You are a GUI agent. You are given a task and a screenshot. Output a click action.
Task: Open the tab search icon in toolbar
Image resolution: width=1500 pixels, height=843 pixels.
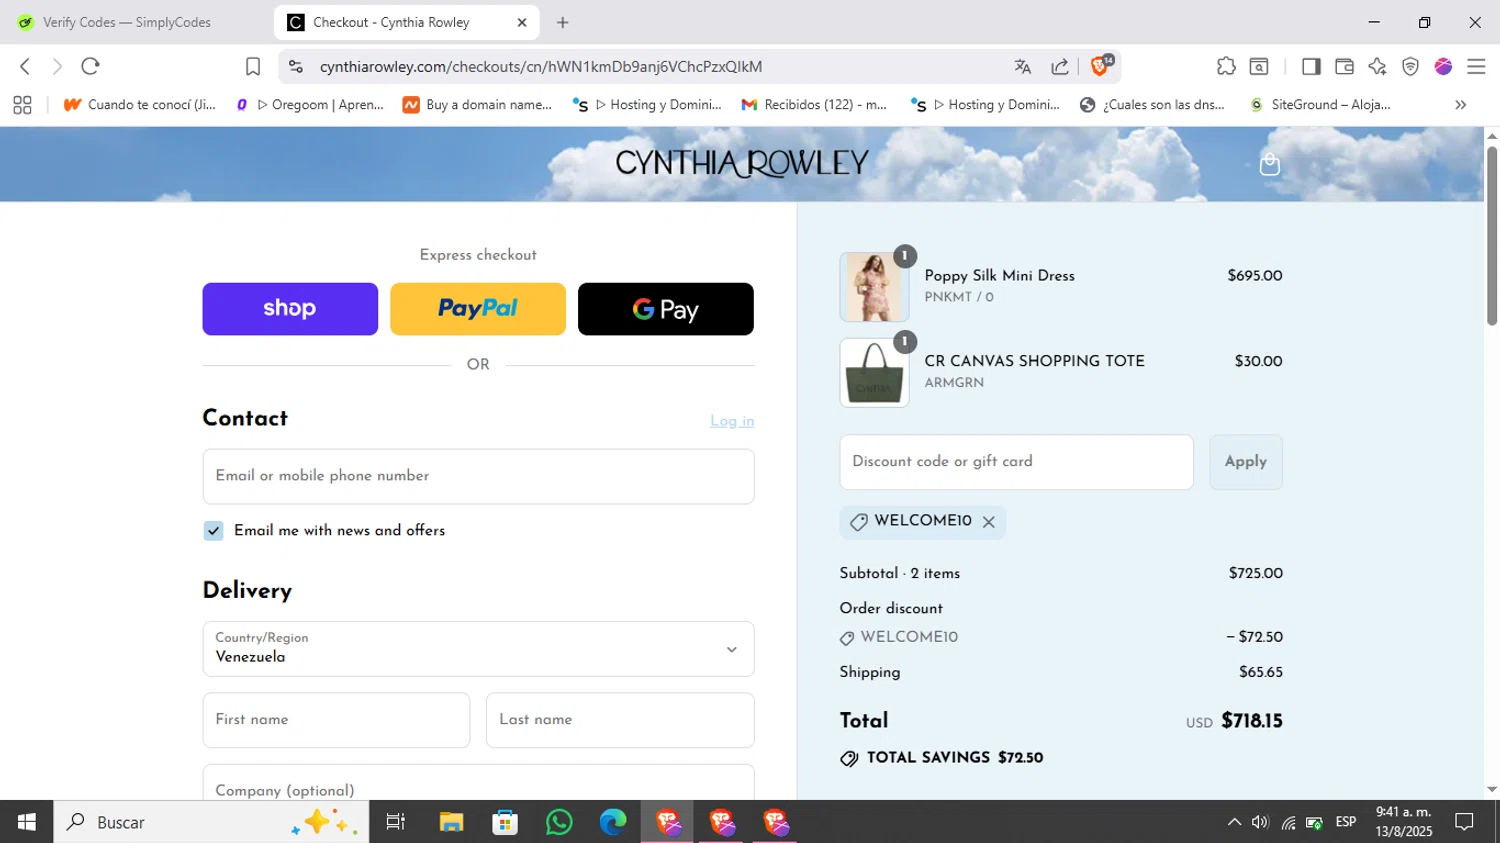click(1259, 66)
